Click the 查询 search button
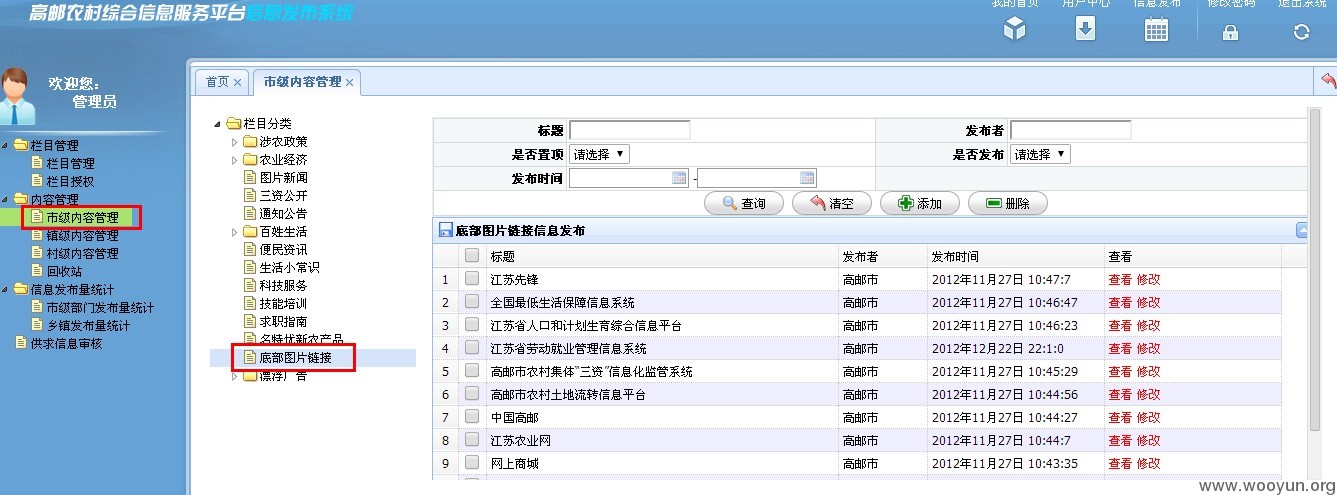 (x=743, y=203)
